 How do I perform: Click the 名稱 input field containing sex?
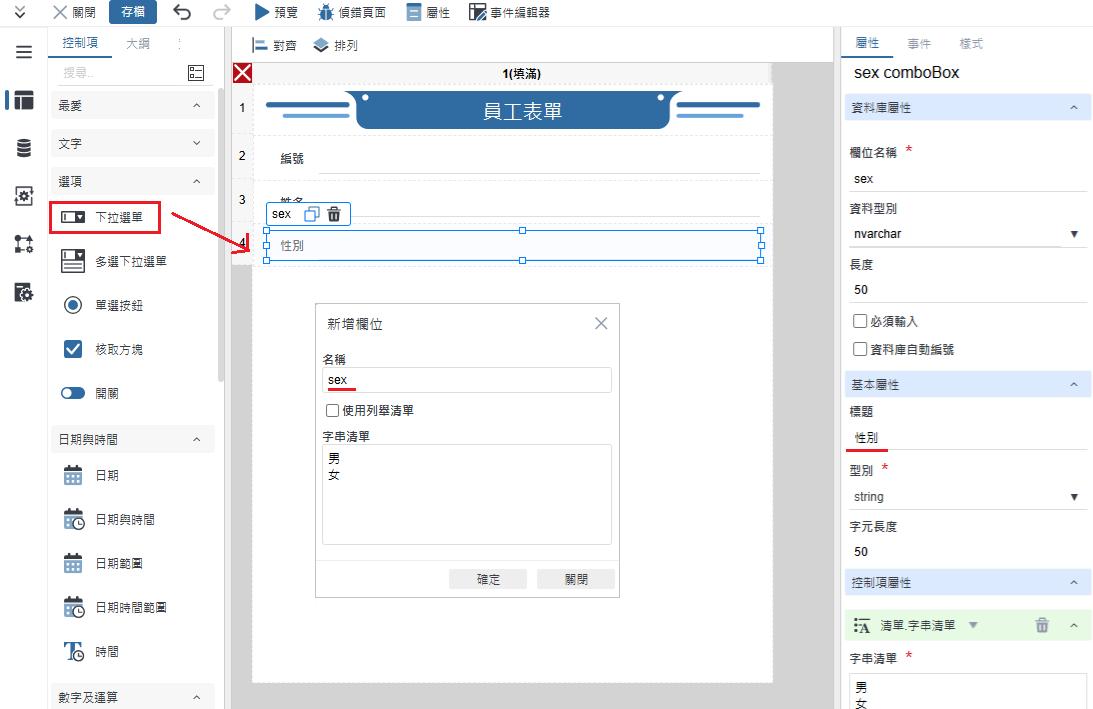click(466, 380)
